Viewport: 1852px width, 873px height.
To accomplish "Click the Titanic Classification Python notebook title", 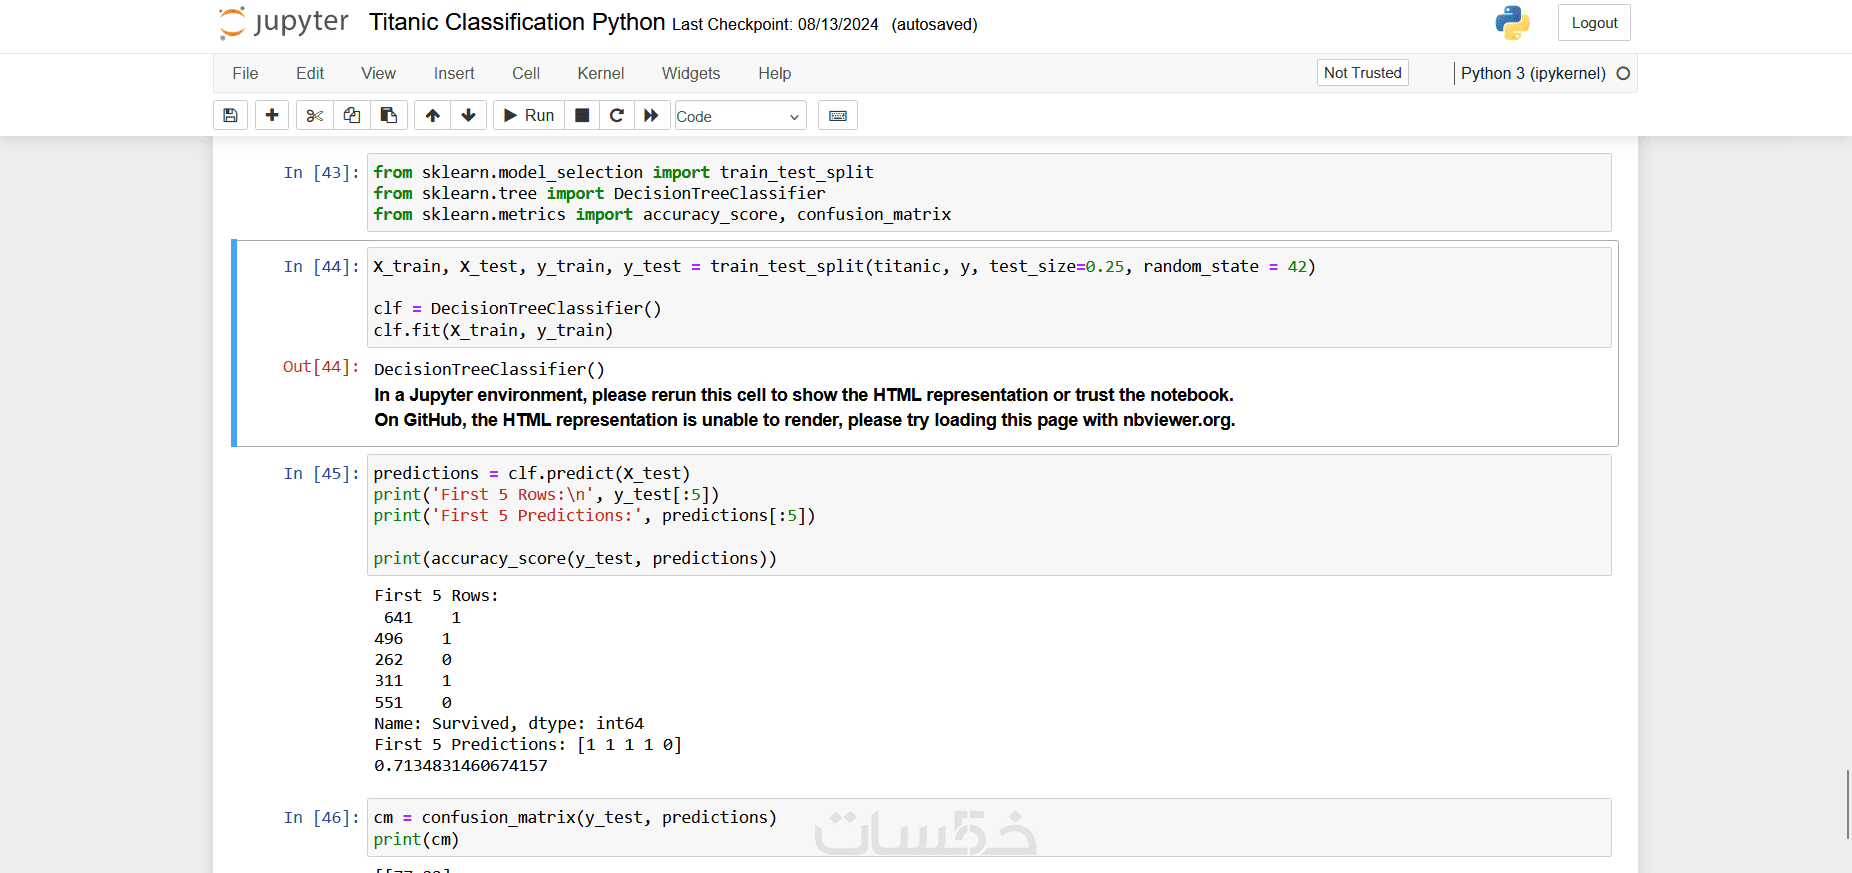I will pos(517,23).
